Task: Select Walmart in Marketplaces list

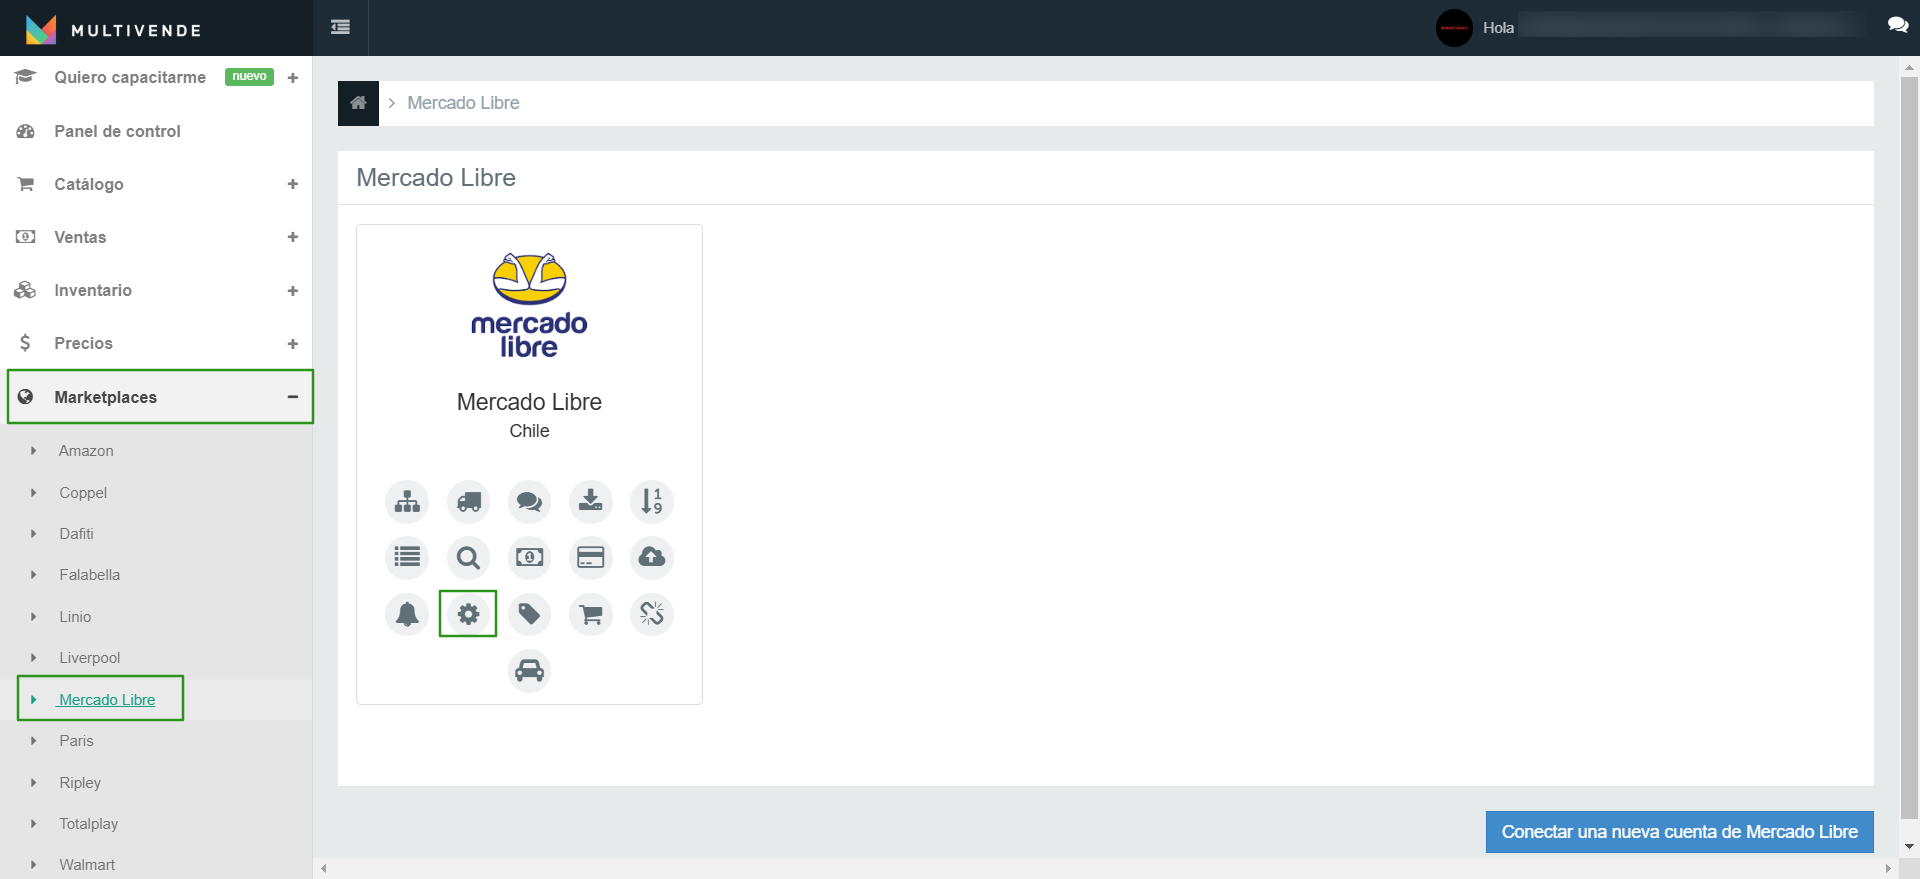Action: point(87,865)
